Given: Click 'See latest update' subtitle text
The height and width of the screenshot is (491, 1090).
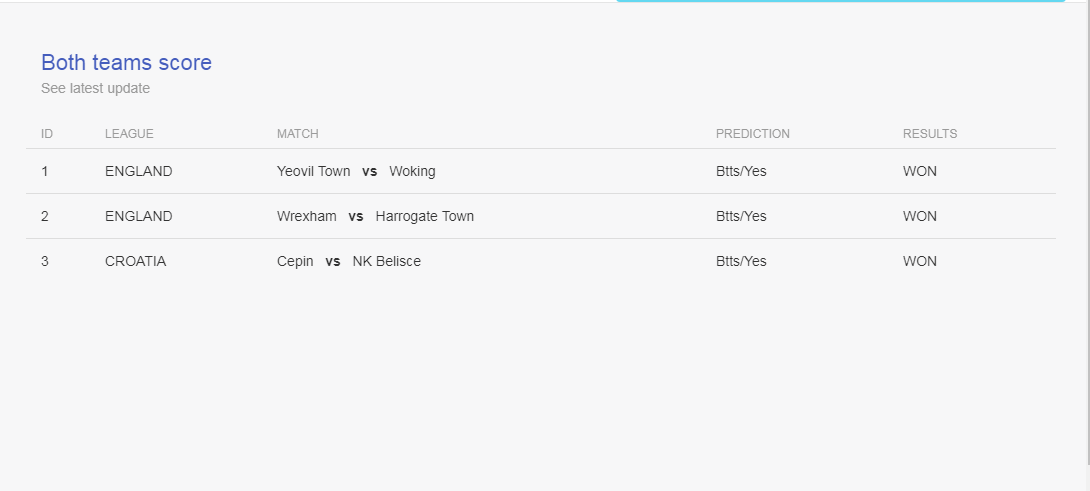Looking at the screenshot, I should coord(95,88).
